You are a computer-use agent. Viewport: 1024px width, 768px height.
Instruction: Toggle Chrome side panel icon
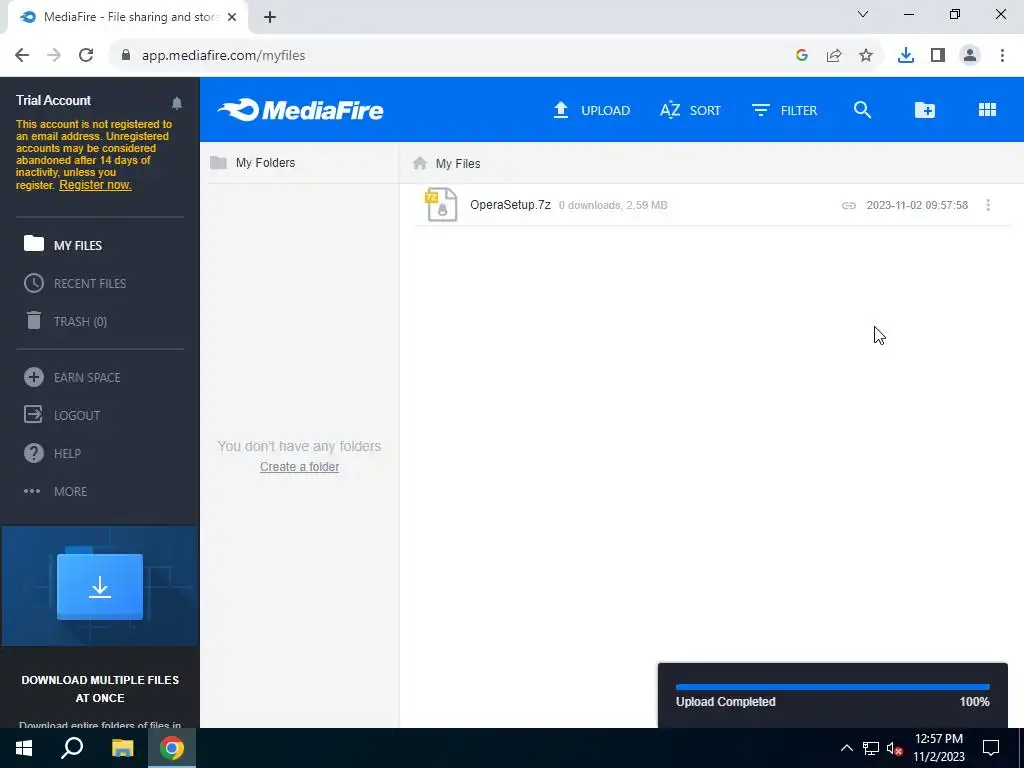(x=938, y=56)
